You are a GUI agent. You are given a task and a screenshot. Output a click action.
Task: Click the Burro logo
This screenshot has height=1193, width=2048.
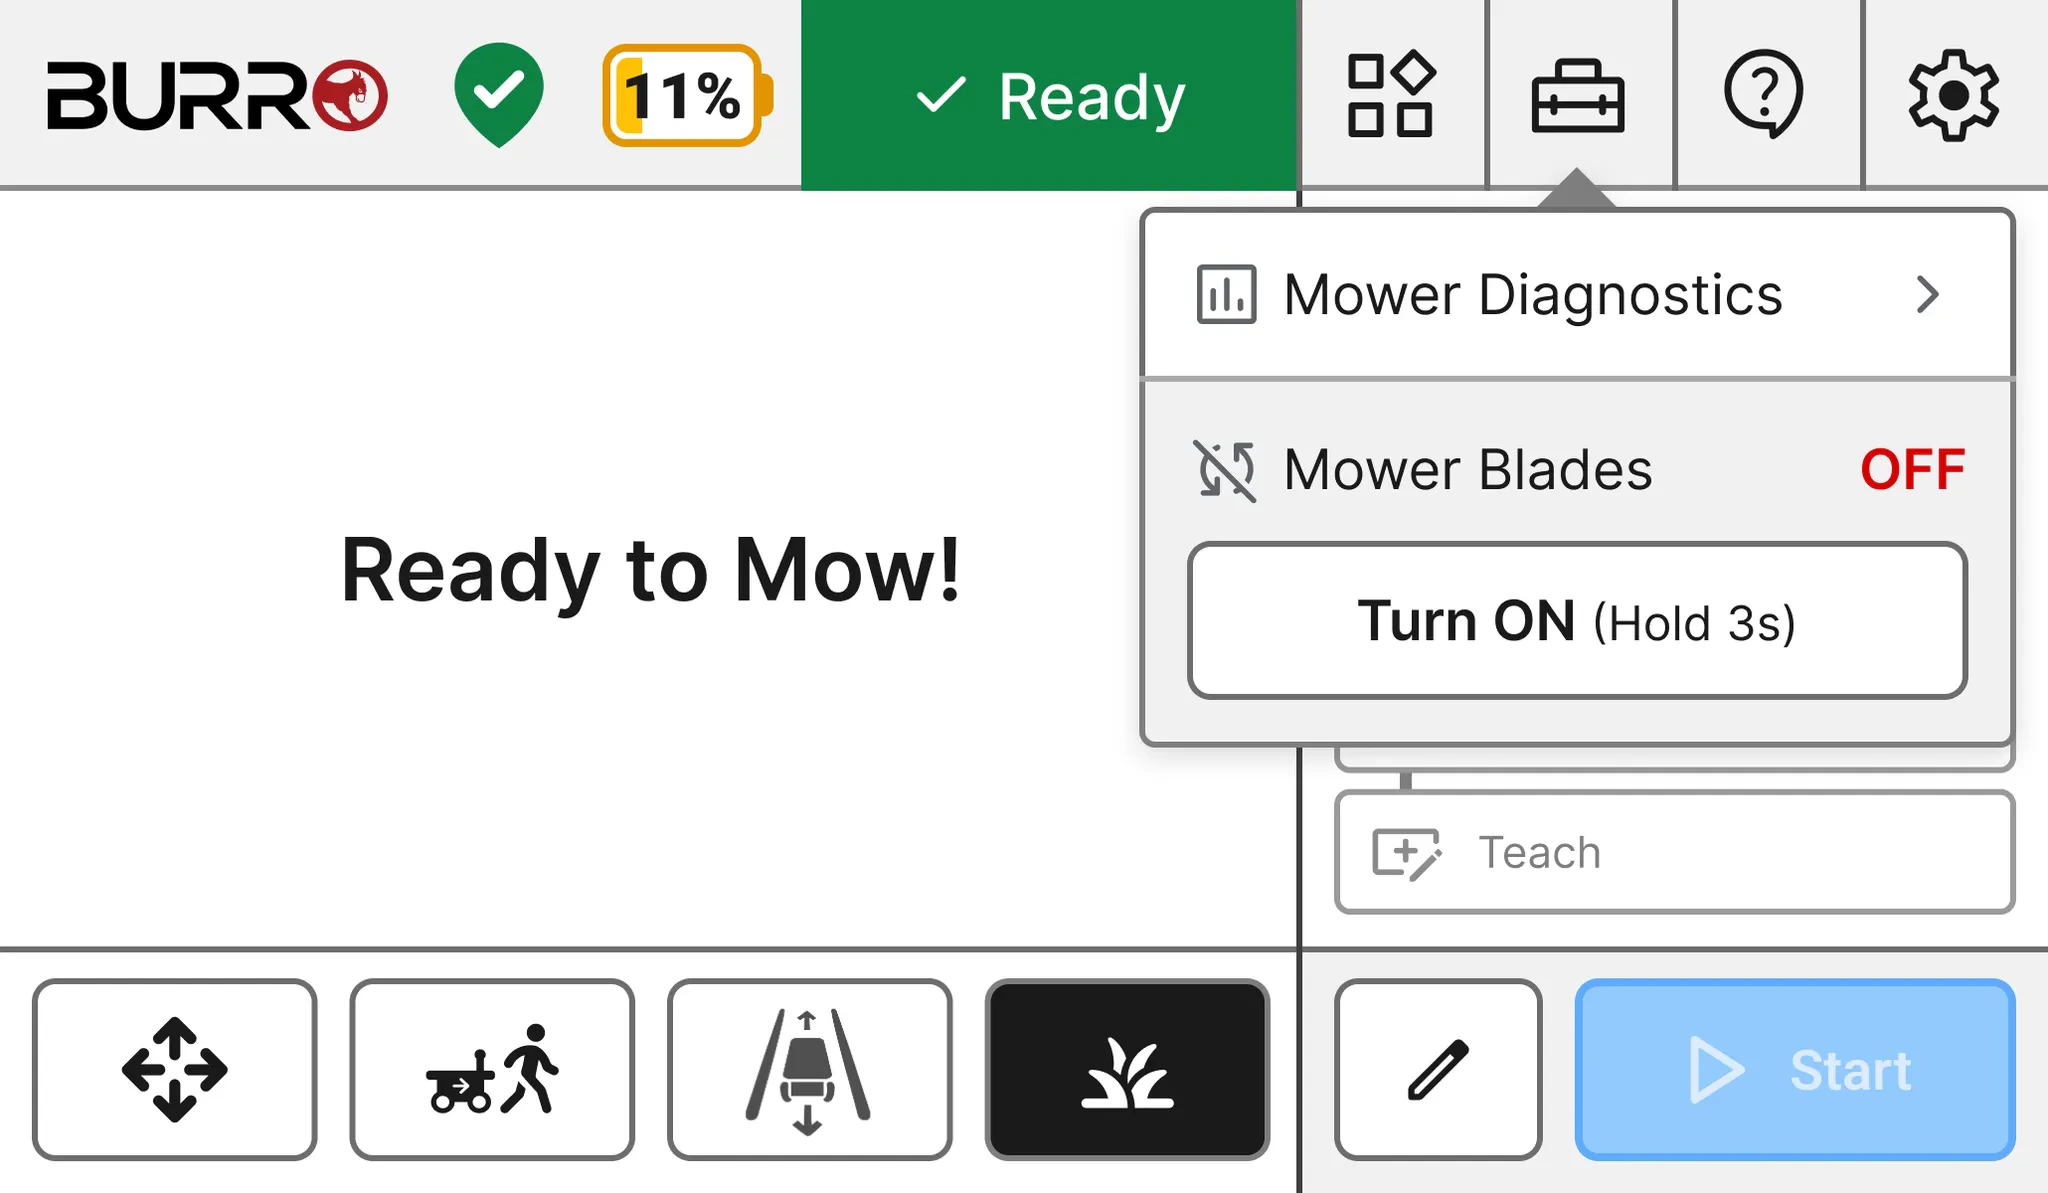[x=216, y=95]
